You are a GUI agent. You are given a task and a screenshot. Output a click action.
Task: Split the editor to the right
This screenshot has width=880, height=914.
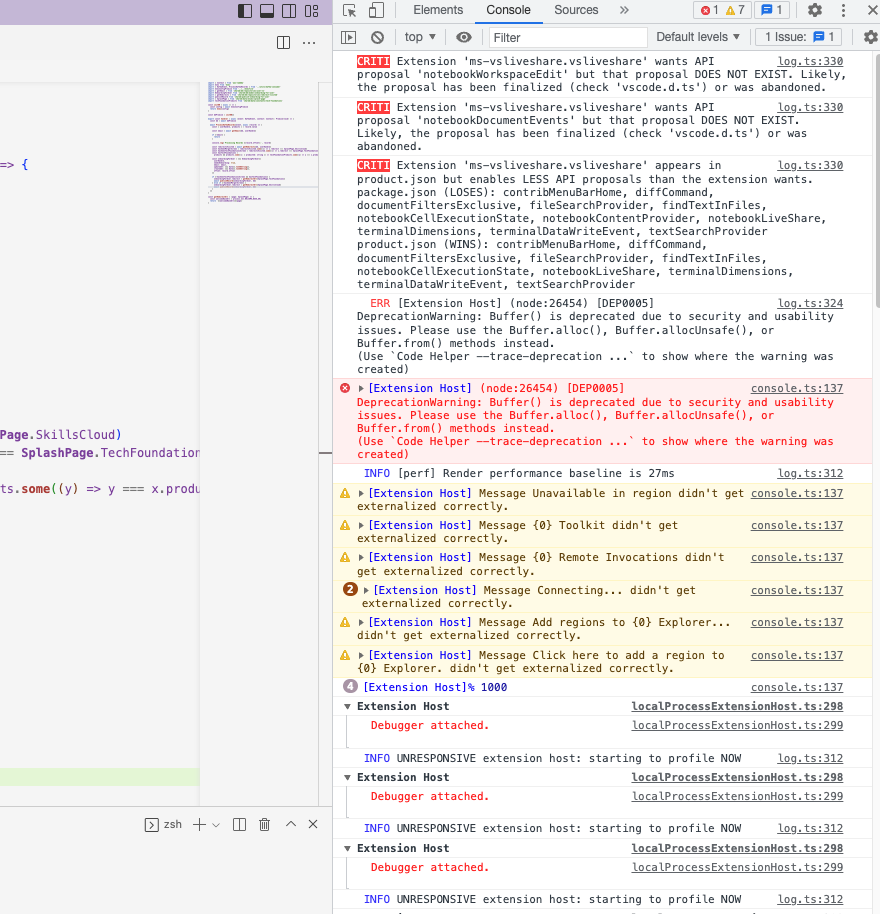[x=283, y=43]
